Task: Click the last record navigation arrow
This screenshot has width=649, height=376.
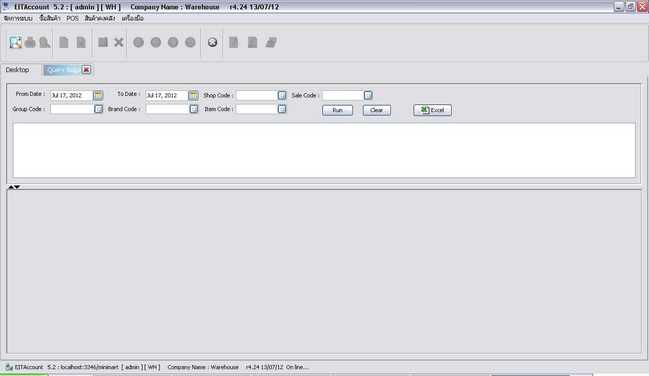Action: 190,42
